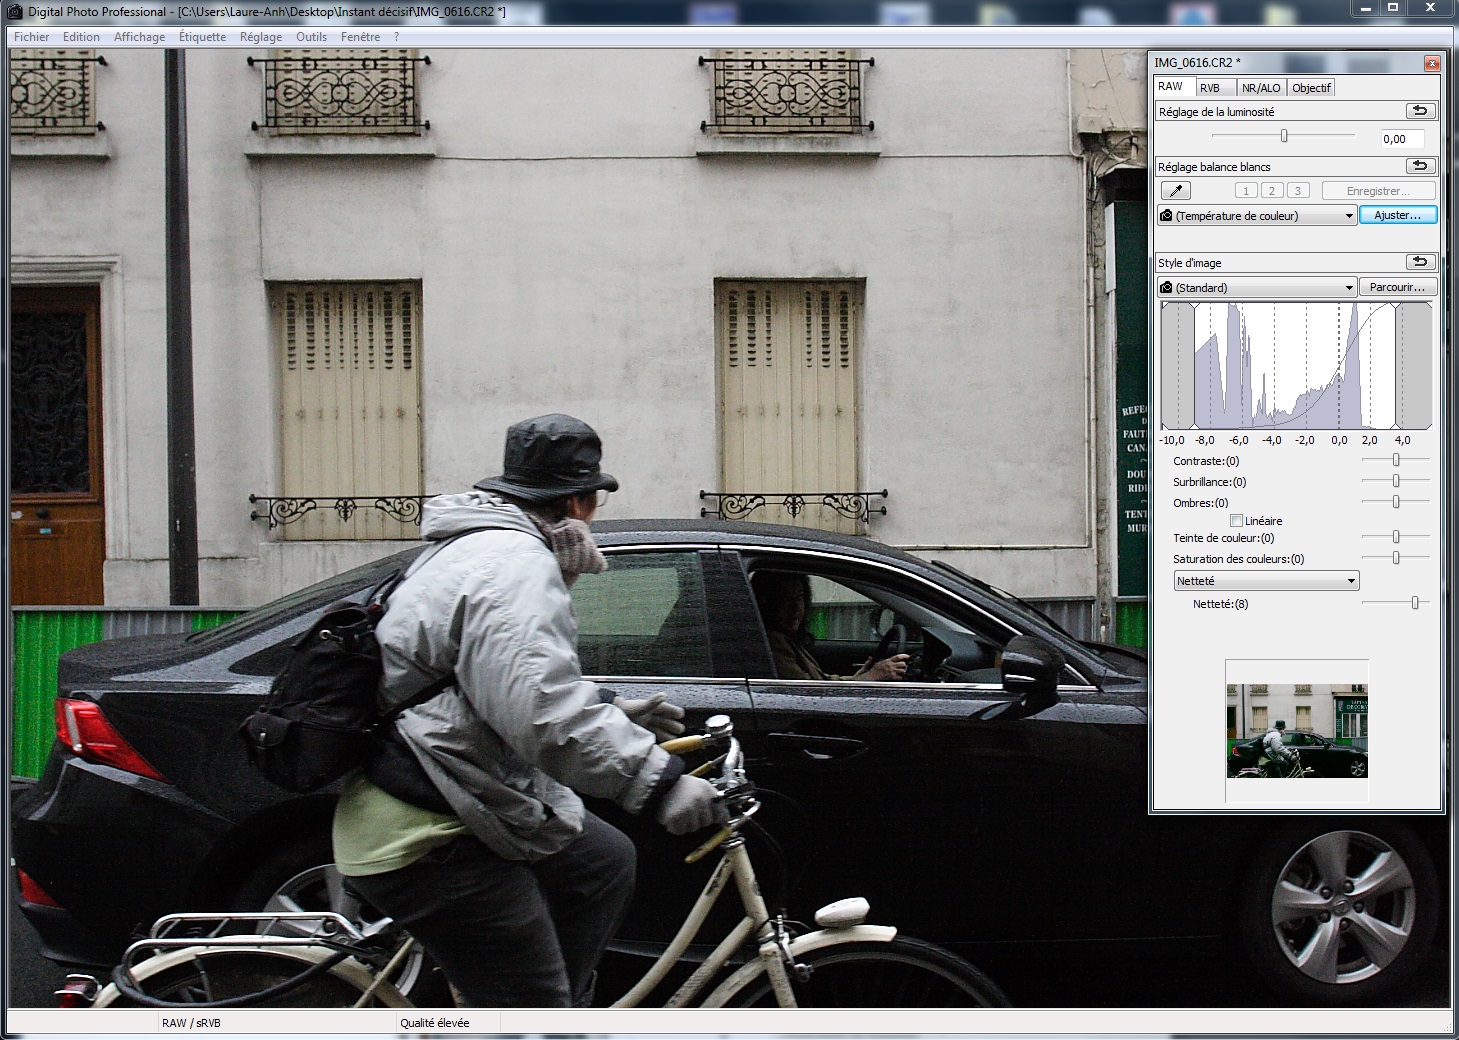This screenshot has height=1040, width=1459.
Task: Open the Fichier menu
Action: pos(31,37)
